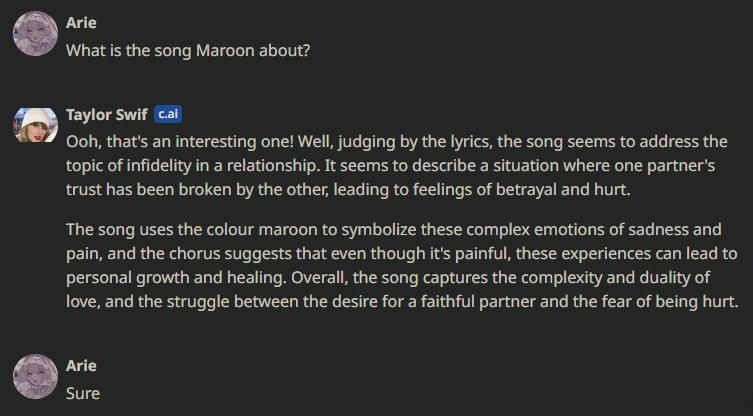Image resolution: width=753 pixels, height=416 pixels.
Task: Click the word 'symbolize' in the second paragraph
Action: coord(378,230)
